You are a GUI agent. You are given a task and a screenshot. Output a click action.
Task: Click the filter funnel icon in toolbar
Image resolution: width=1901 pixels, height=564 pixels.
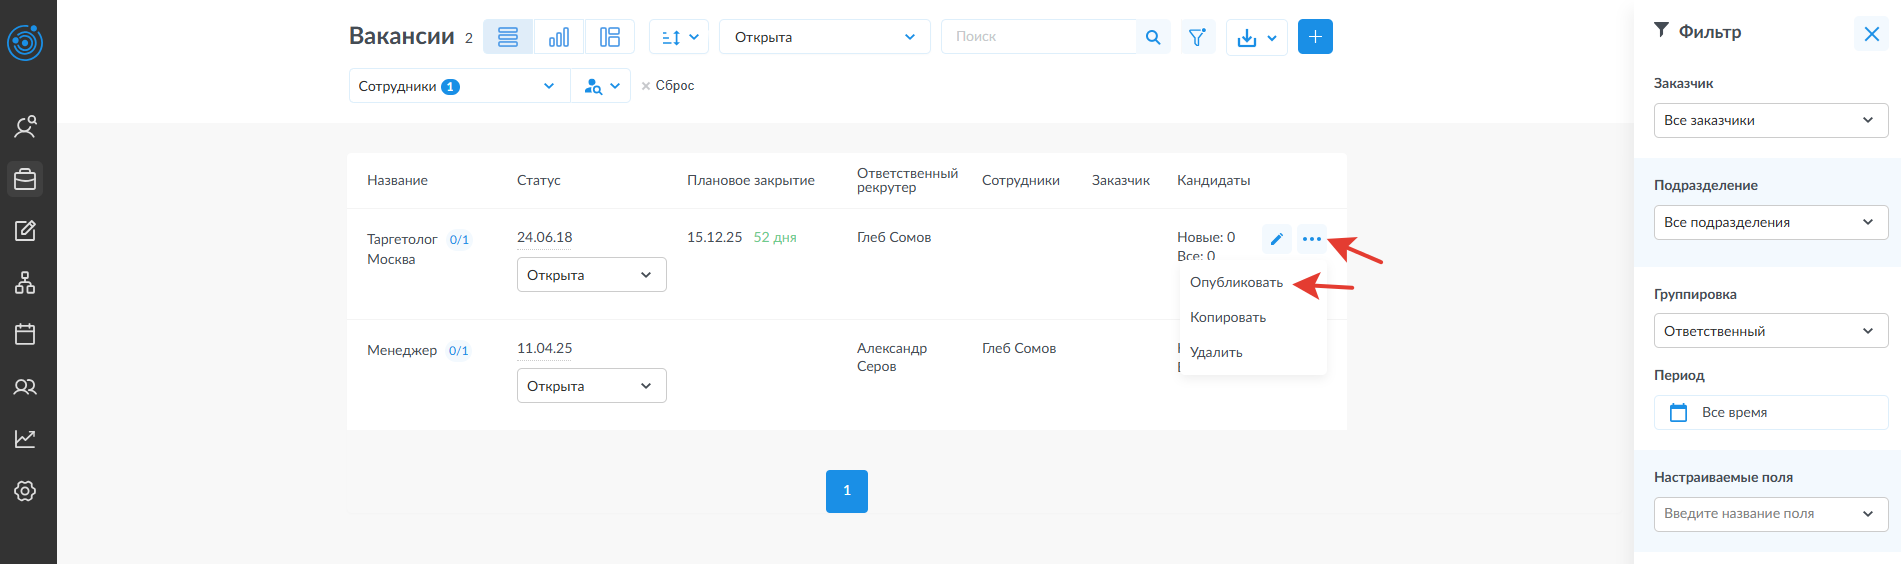tap(1197, 37)
